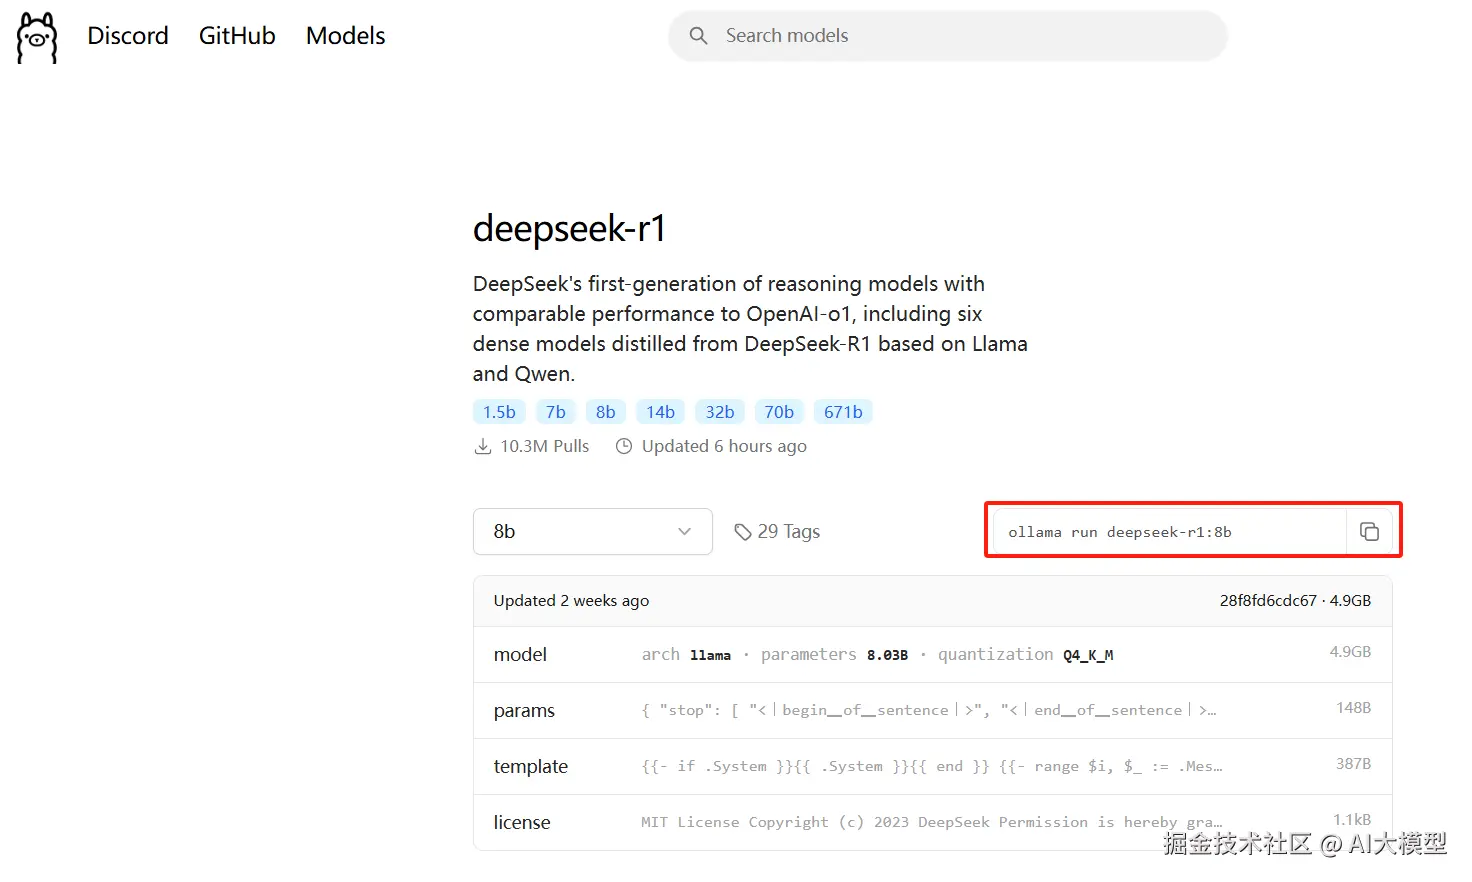Open the 8b version dropdown
The image size is (1472, 882).
pos(592,532)
